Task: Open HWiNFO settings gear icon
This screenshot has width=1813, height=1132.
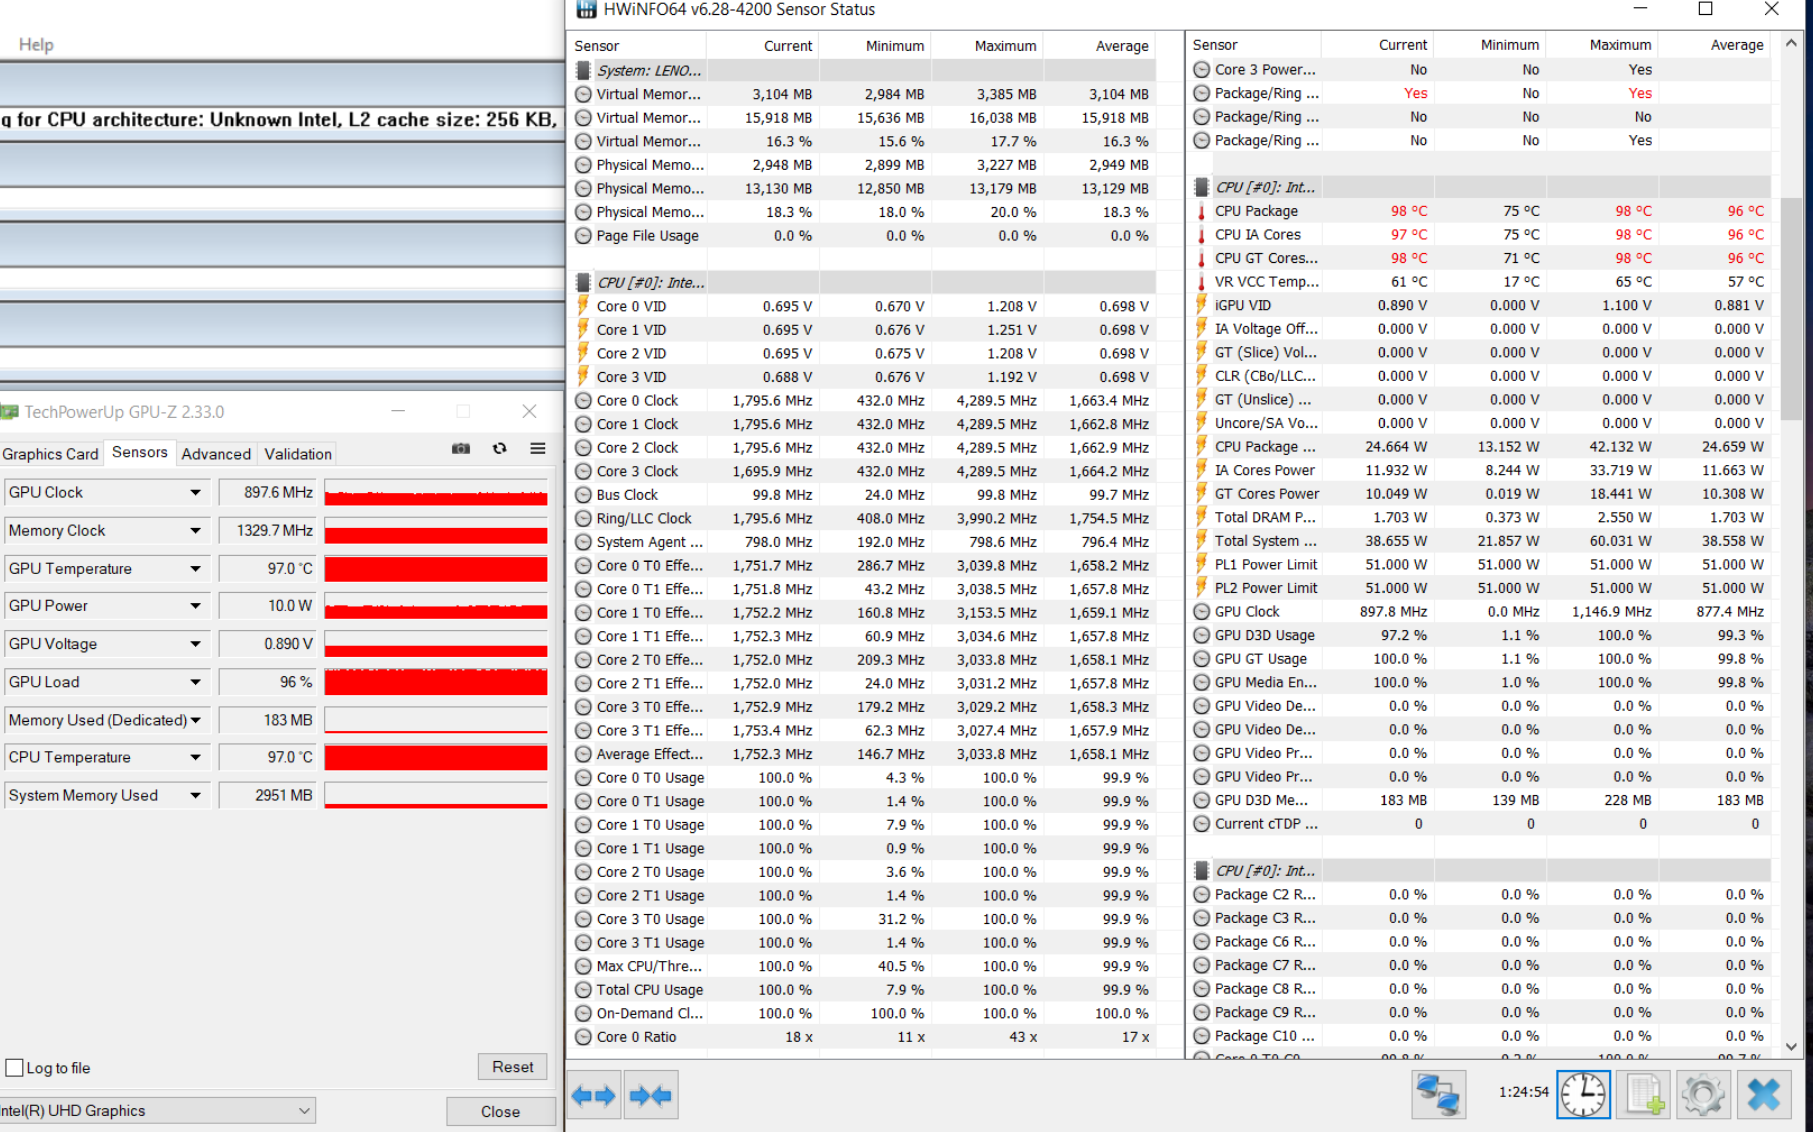Action: [1702, 1094]
